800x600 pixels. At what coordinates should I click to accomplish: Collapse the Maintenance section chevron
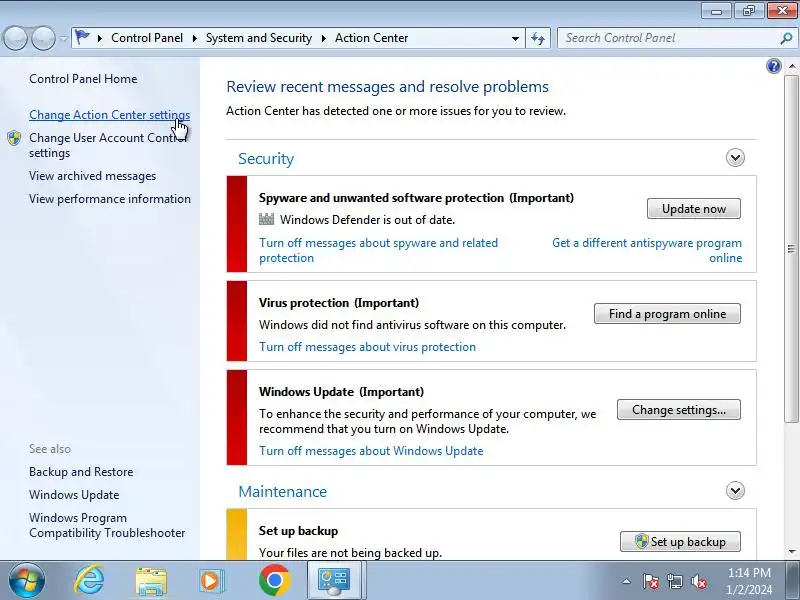735,491
